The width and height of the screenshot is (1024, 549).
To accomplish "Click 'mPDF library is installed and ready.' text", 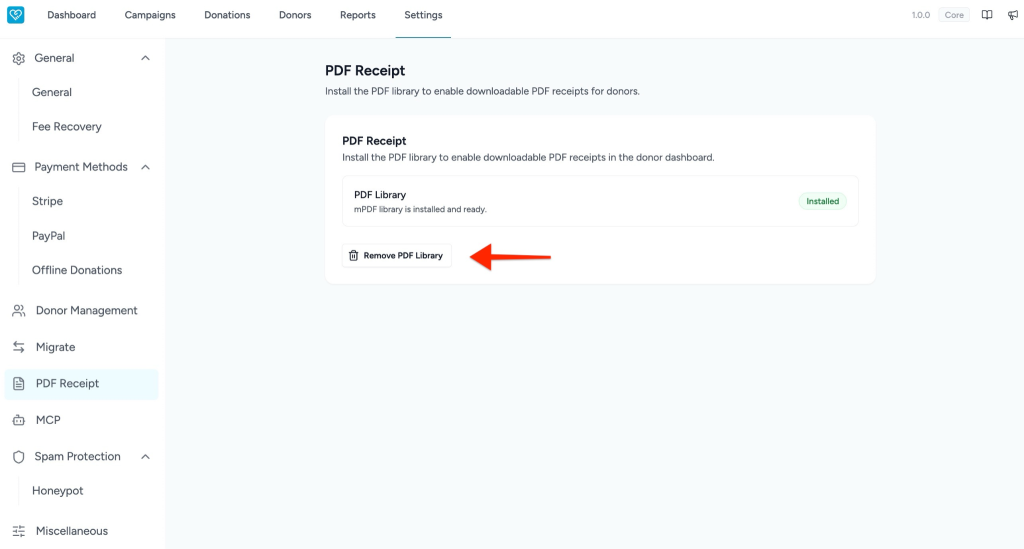I will point(420,210).
